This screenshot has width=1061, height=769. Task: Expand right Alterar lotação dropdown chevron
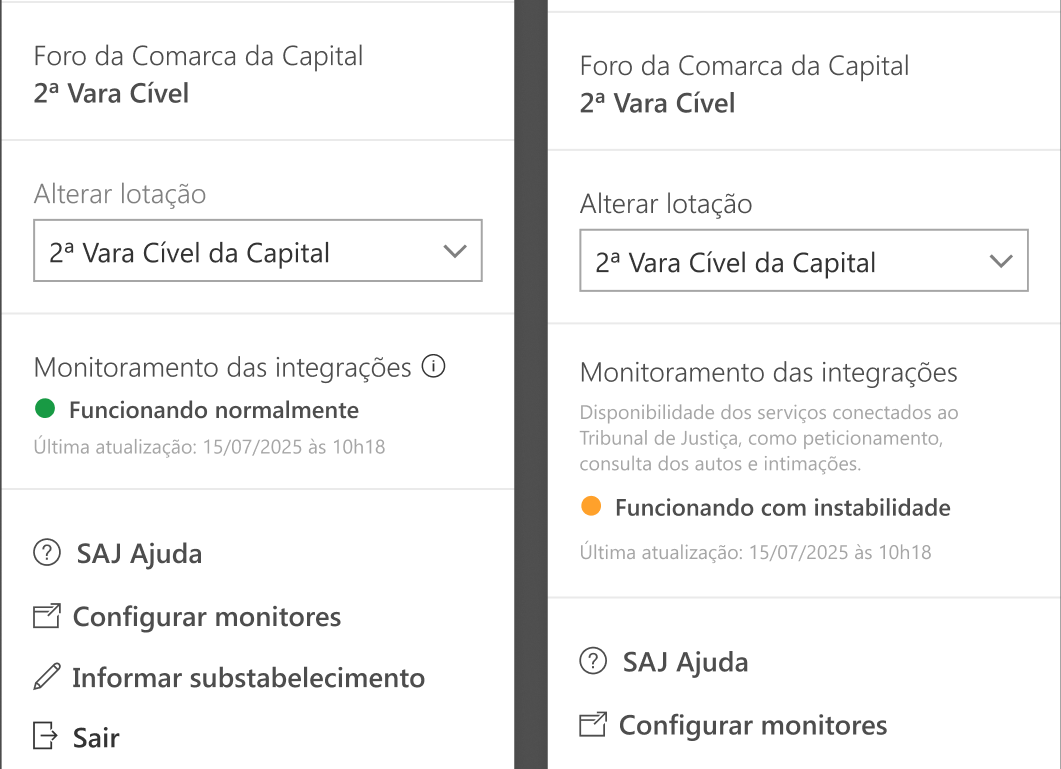(1001, 261)
